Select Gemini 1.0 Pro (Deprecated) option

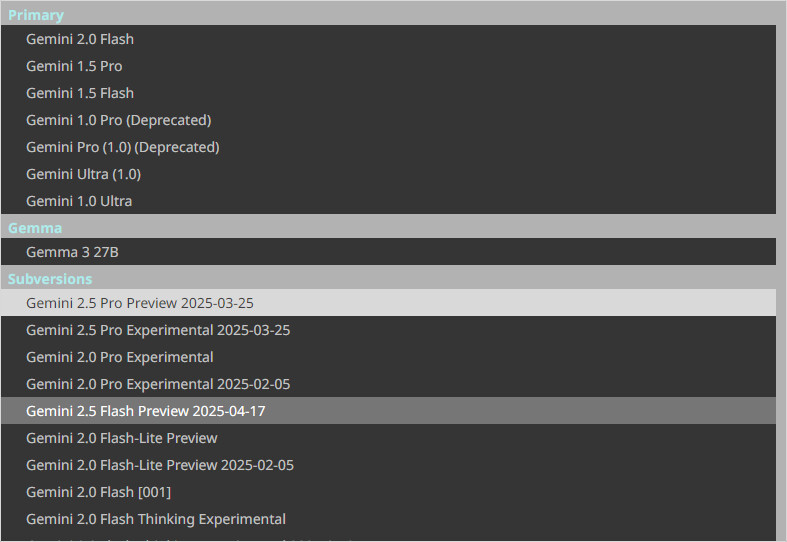point(118,120)
